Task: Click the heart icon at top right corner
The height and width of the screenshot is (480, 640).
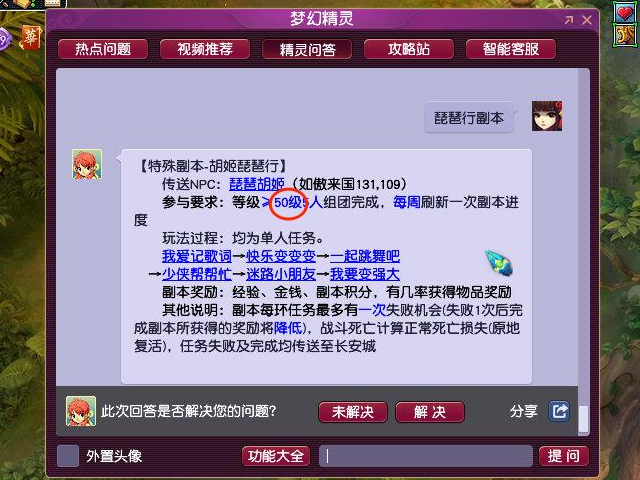Action: click(x=625, y=13)
